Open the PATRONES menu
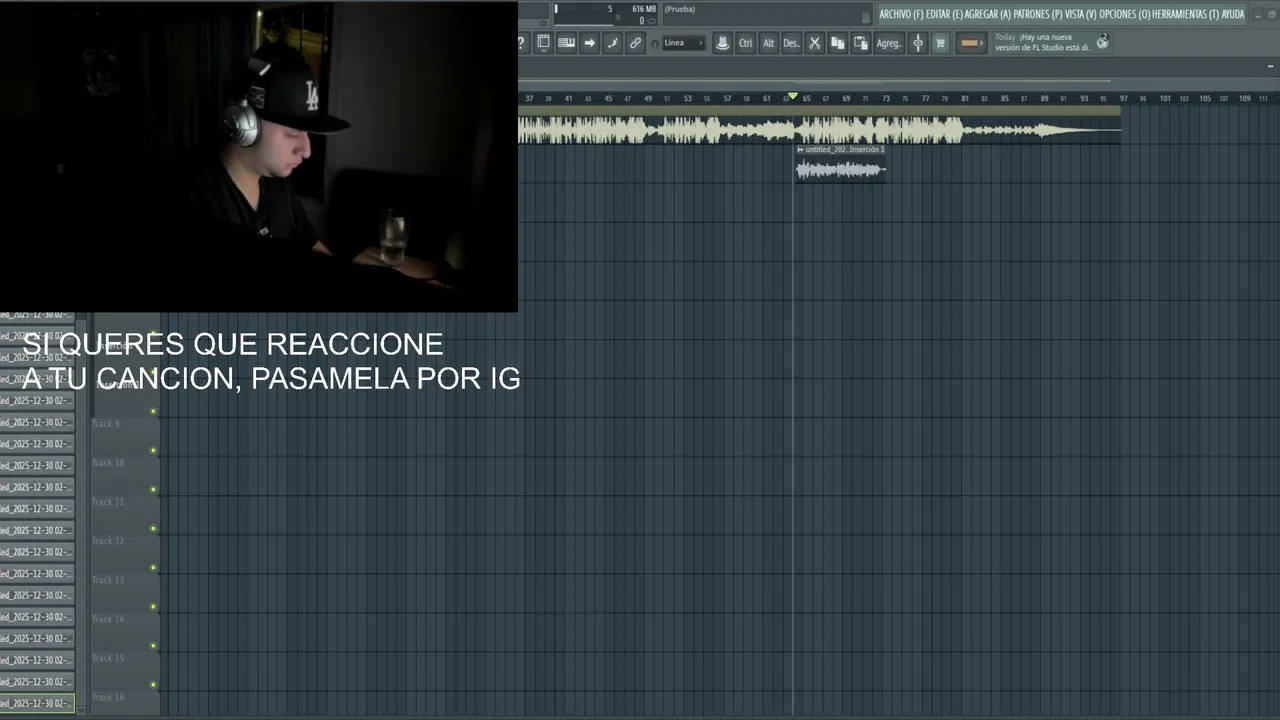Viewport: 1280px width, 720px height. click(1038, 14)
